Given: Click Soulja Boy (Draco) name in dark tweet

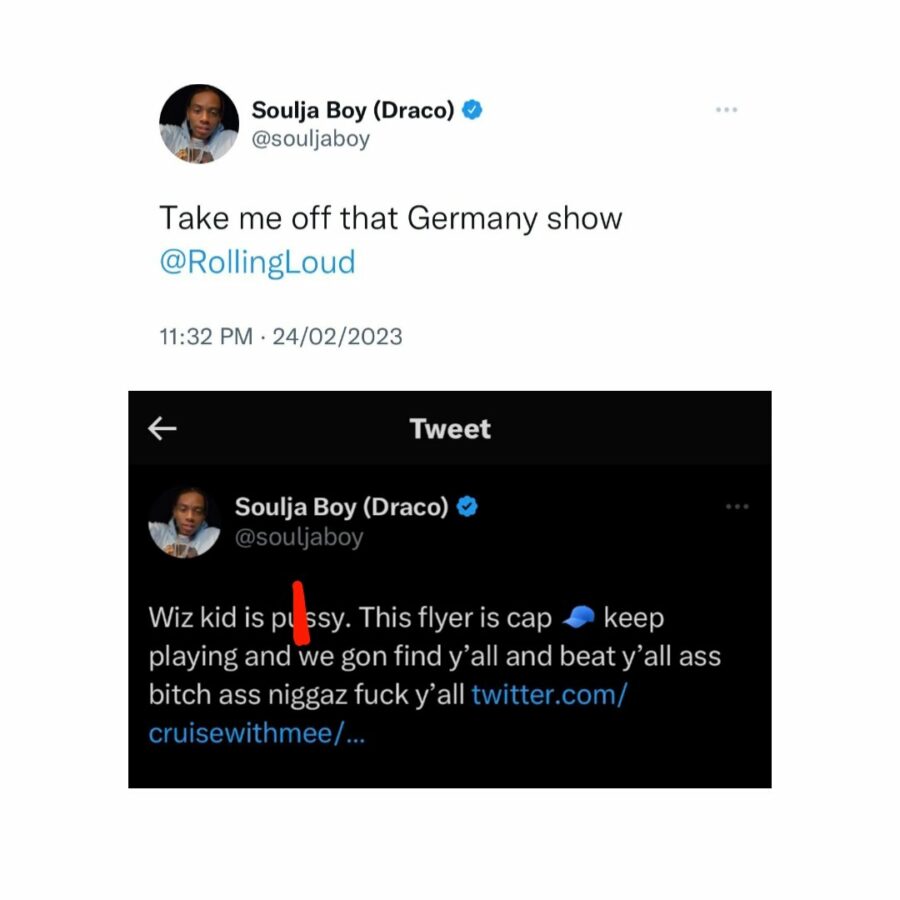Looking at the screenshot, I should pyautogui.click(x=342, y=506).
